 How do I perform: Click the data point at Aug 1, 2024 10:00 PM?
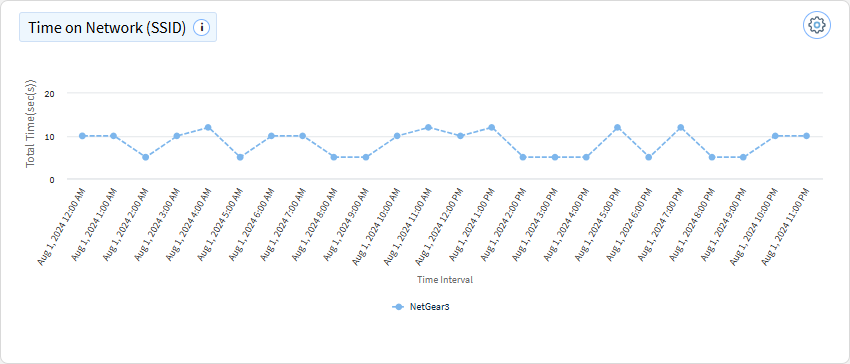click(775, 136)
